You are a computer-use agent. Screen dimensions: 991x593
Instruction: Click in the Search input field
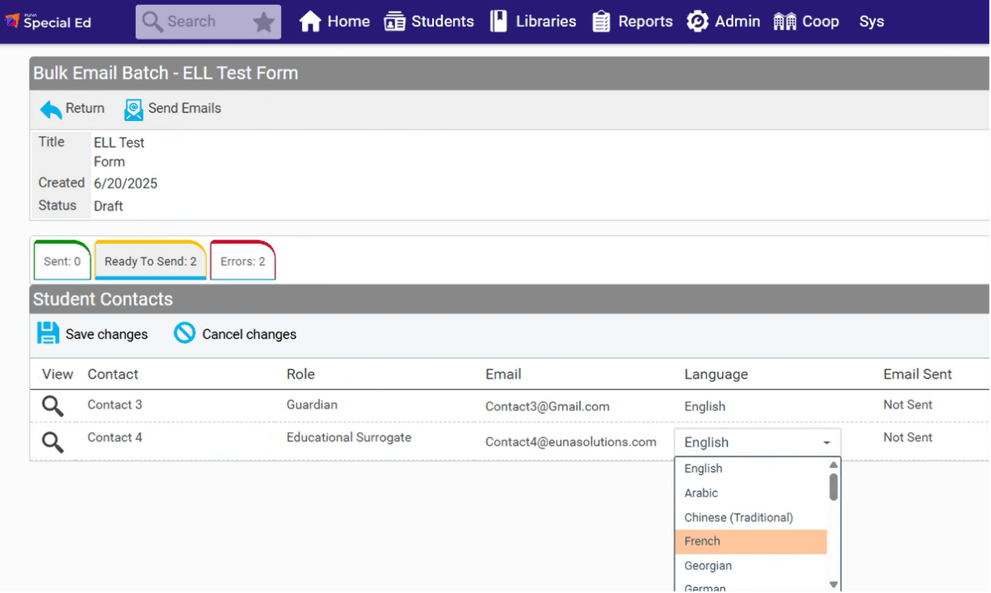(207, 21)
